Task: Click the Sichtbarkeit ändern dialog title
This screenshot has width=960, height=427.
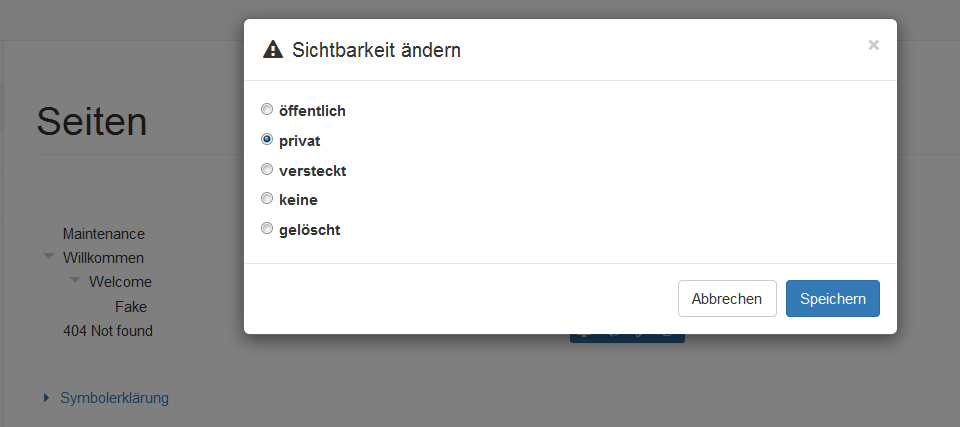Action: (x=376, y=50)
